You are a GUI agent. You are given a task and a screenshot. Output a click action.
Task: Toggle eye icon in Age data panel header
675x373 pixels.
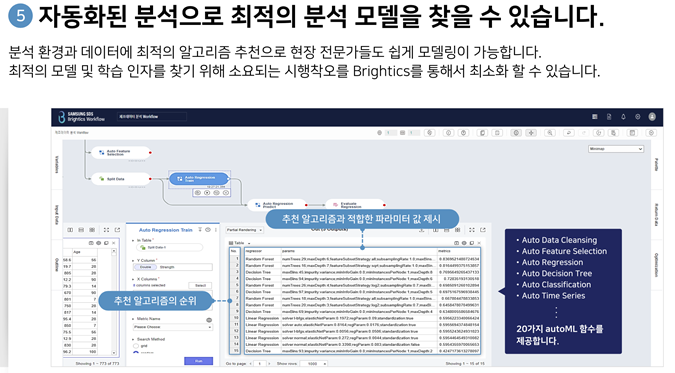(x=99, y=243)
